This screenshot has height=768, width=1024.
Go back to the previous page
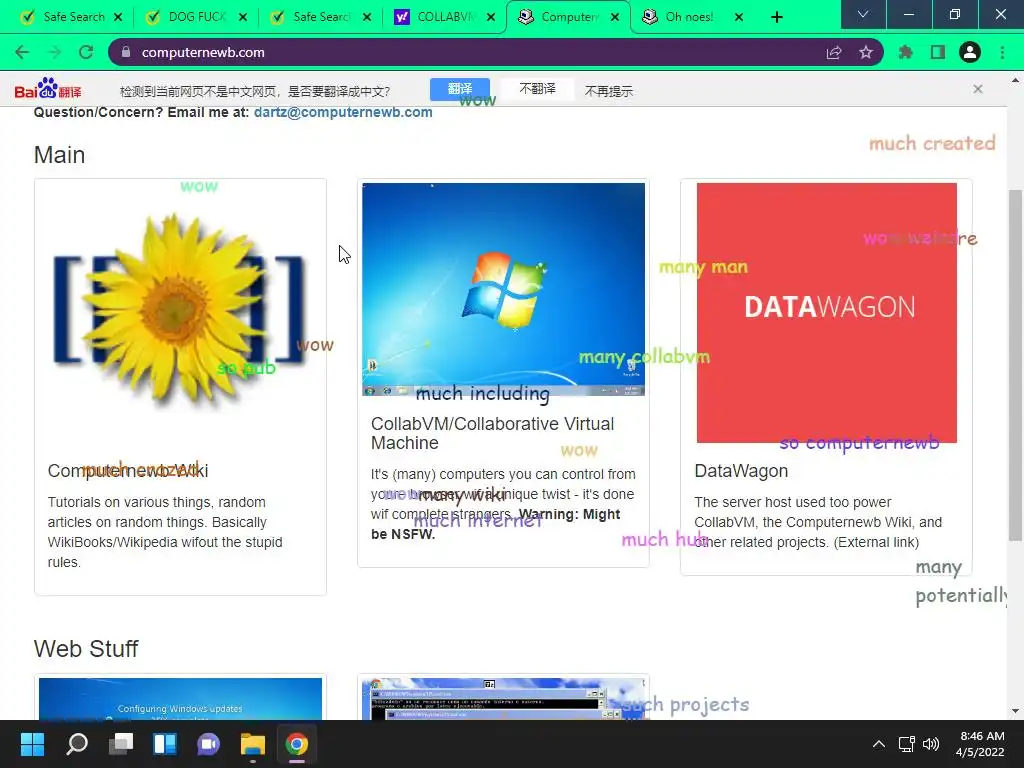(22, 52)
